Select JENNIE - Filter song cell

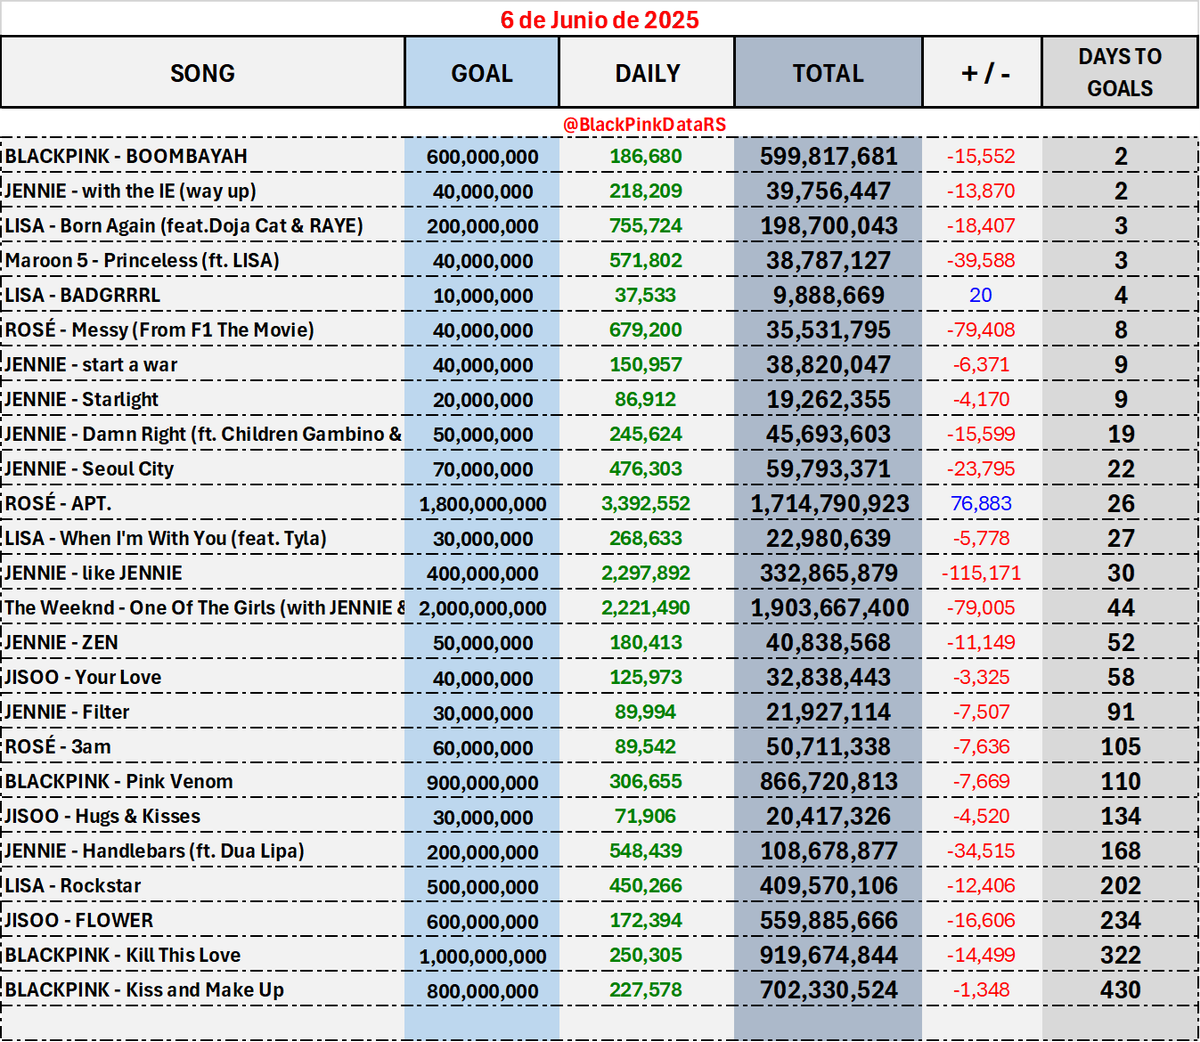pyautogui.click(x=203, y=712)
